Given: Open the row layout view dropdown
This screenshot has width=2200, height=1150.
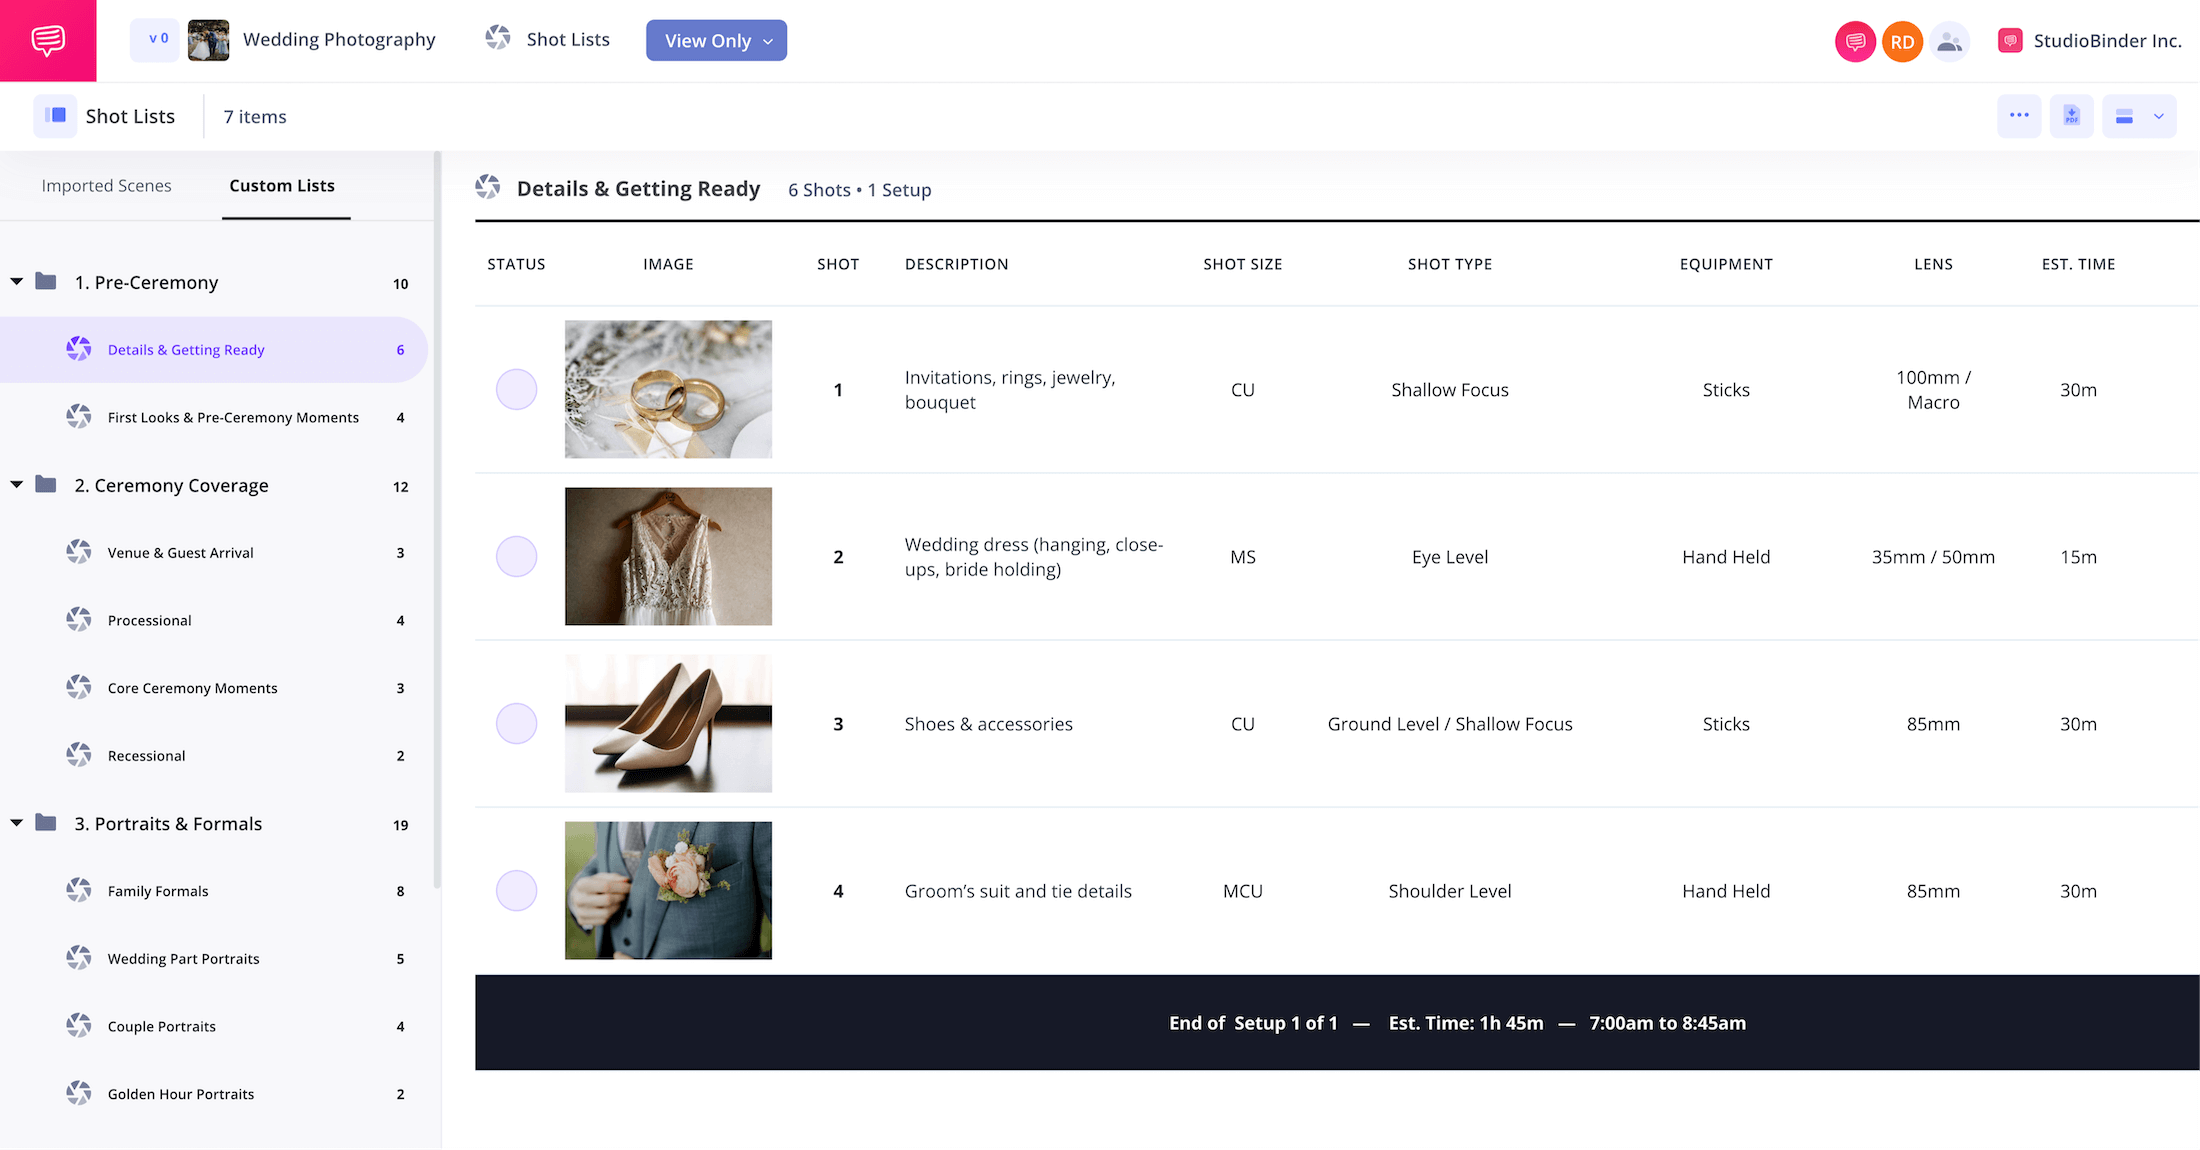Looking at the screenshot, I should pyautogui.click(x=2138, y=116).
